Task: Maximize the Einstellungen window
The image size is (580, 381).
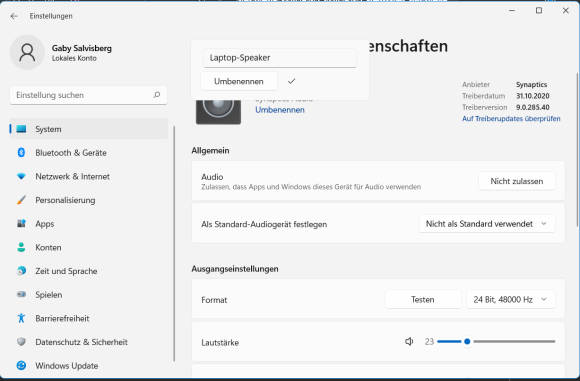Action: pyautogui.click(x=539, y=11)
